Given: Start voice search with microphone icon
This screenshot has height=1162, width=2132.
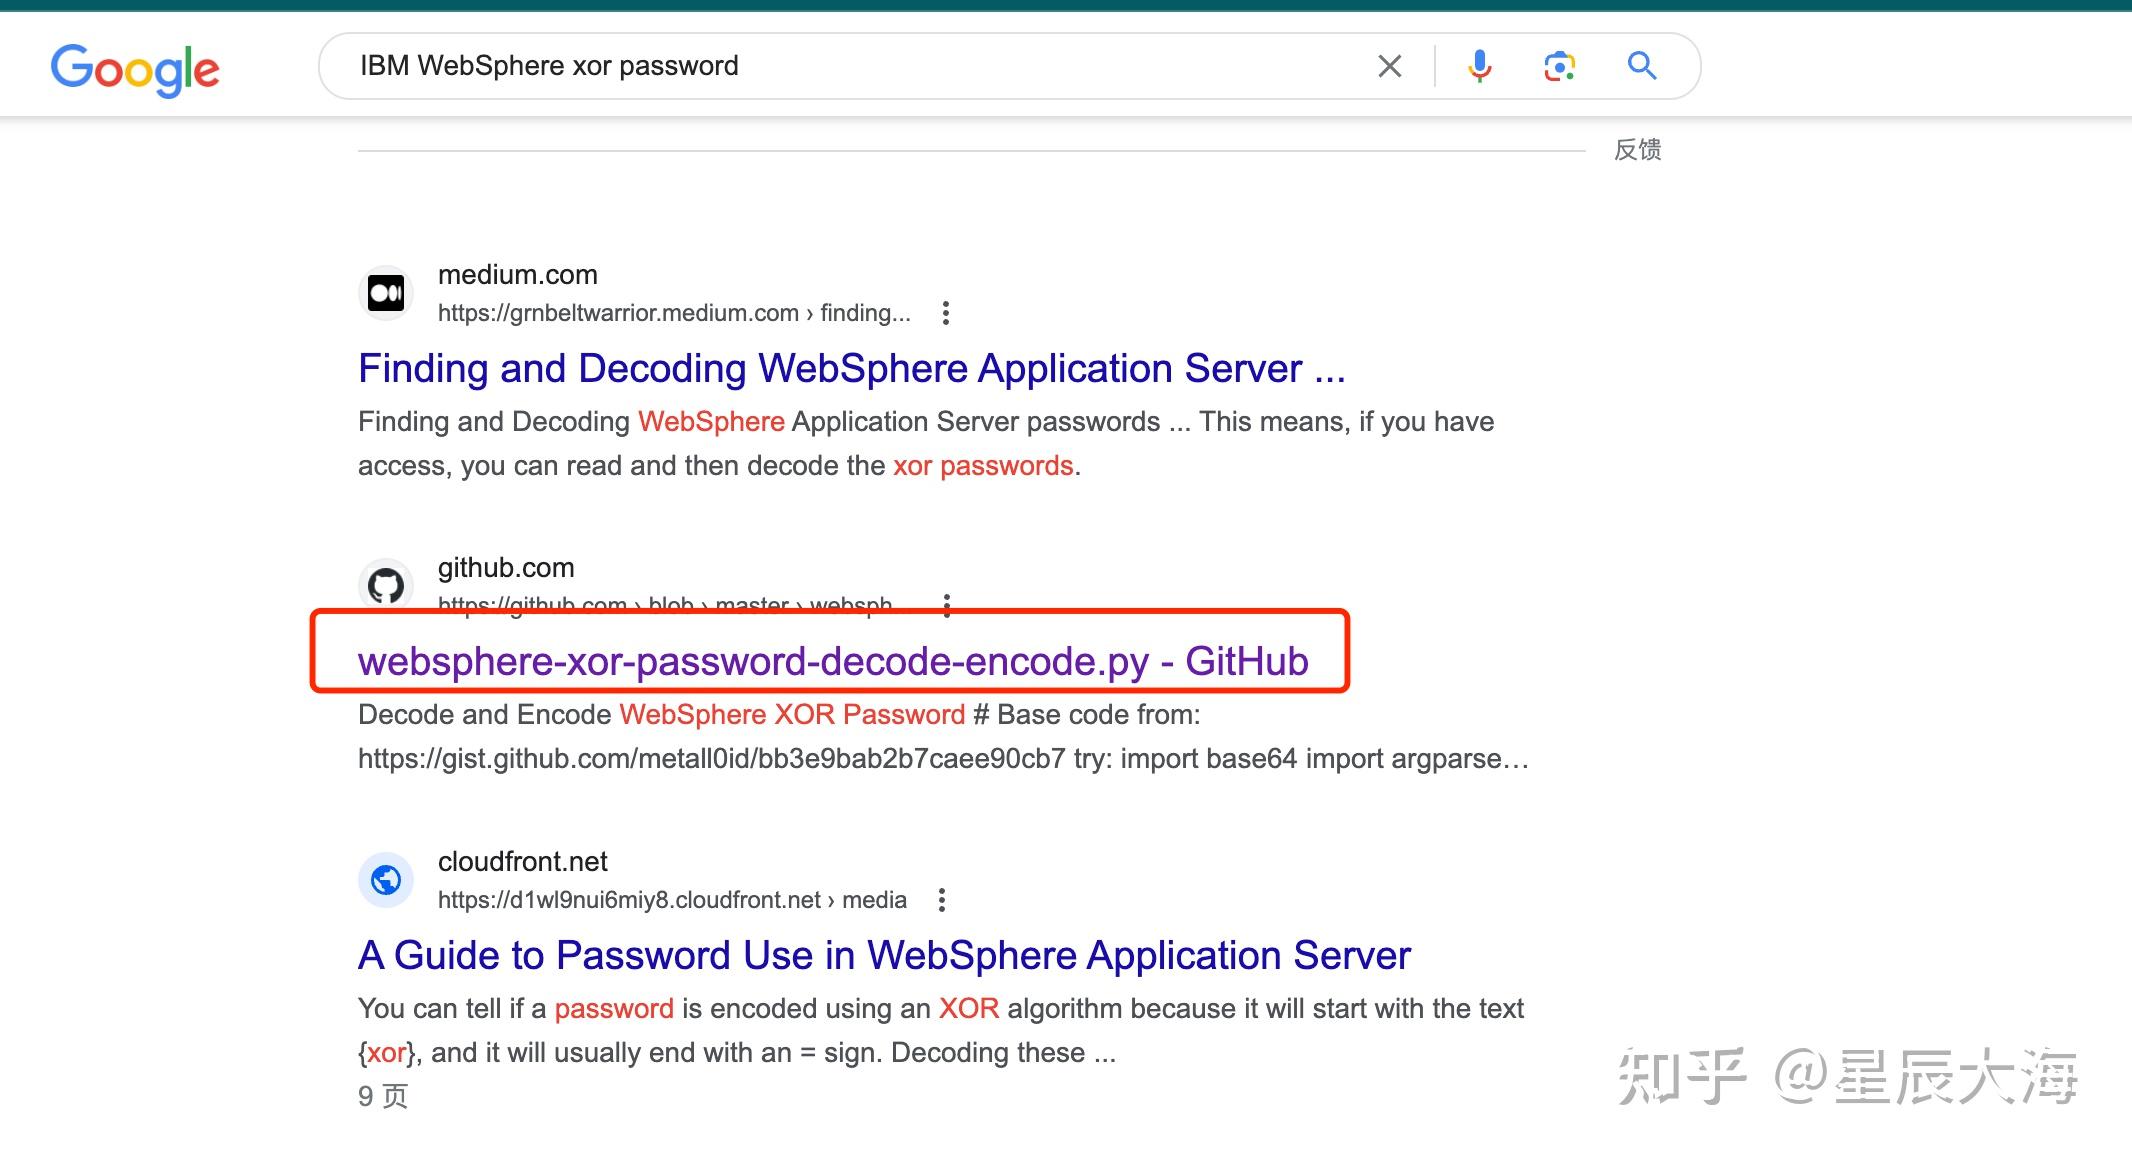Looking at the screenshot, I should (x=1479, y=66).
